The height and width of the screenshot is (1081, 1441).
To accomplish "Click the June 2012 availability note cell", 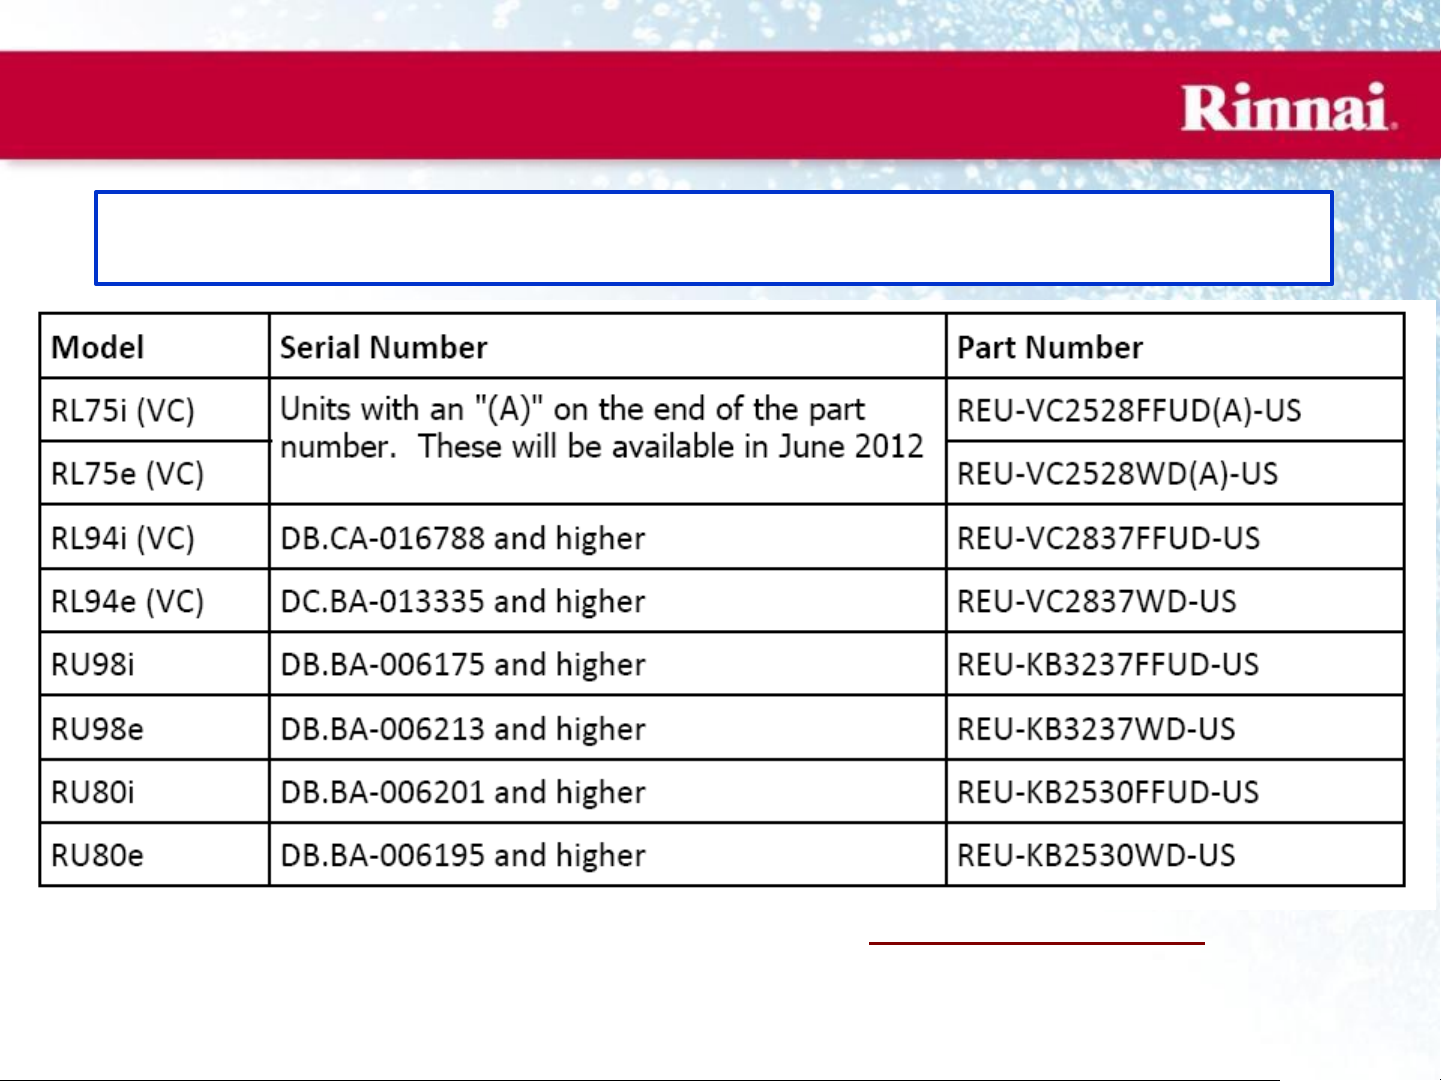I will pos(601,428).
